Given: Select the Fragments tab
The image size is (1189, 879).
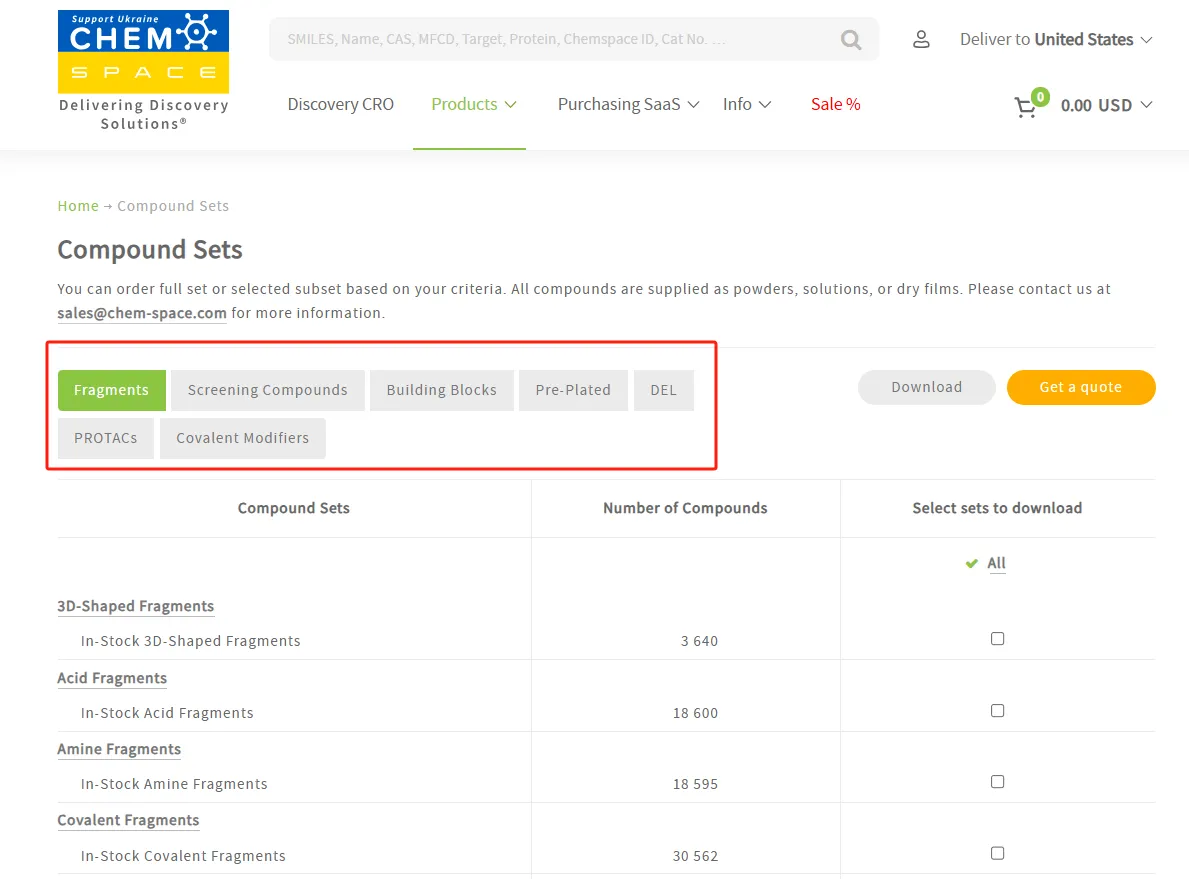Looking at the screenshot, I should 111,390.
